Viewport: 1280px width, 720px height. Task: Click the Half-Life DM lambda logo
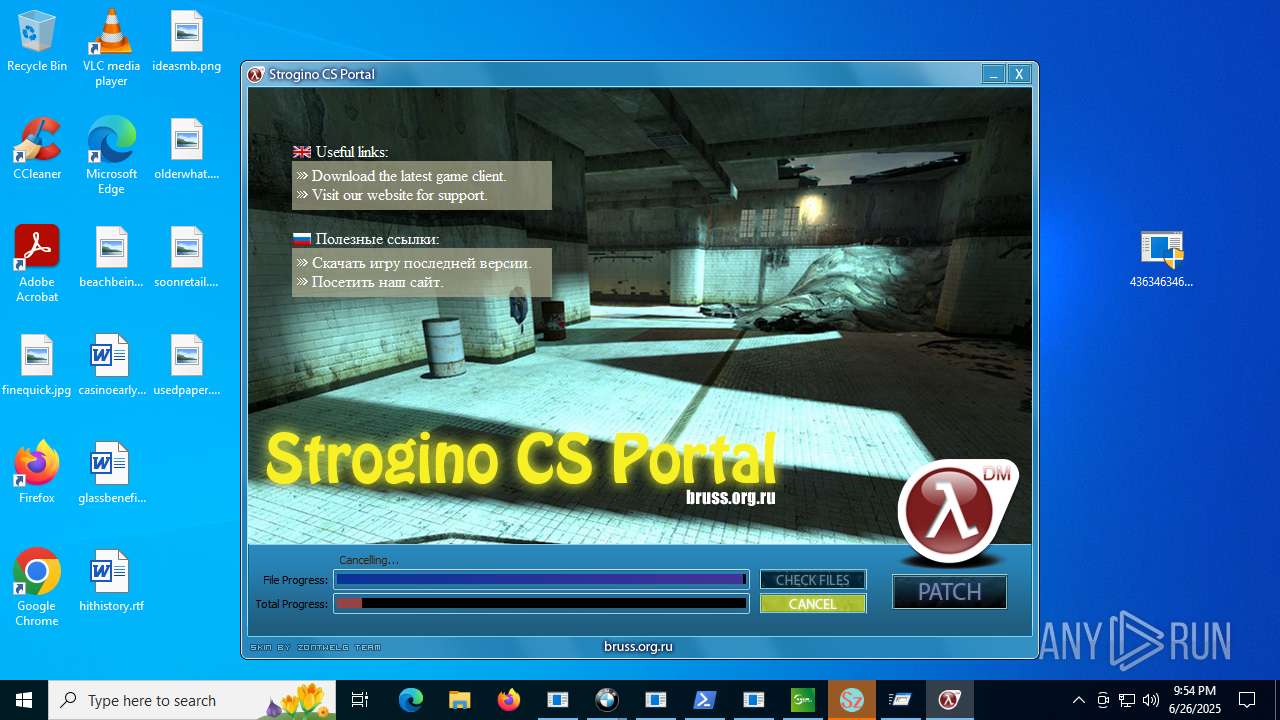click(955, 512)
